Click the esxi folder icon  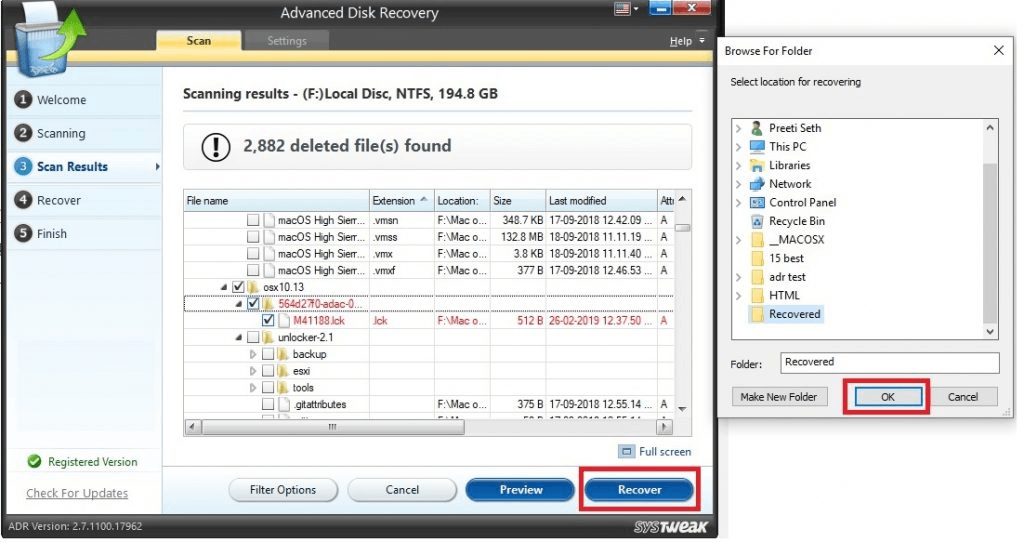pos(283,371)
